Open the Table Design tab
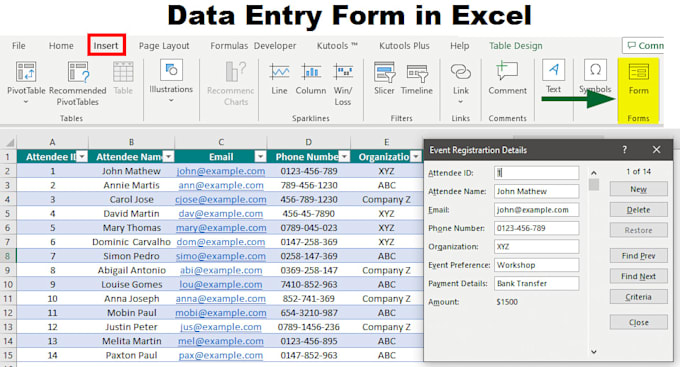This screenshot has width=680, height=367. pyautogui.click(x=516, y=46)
